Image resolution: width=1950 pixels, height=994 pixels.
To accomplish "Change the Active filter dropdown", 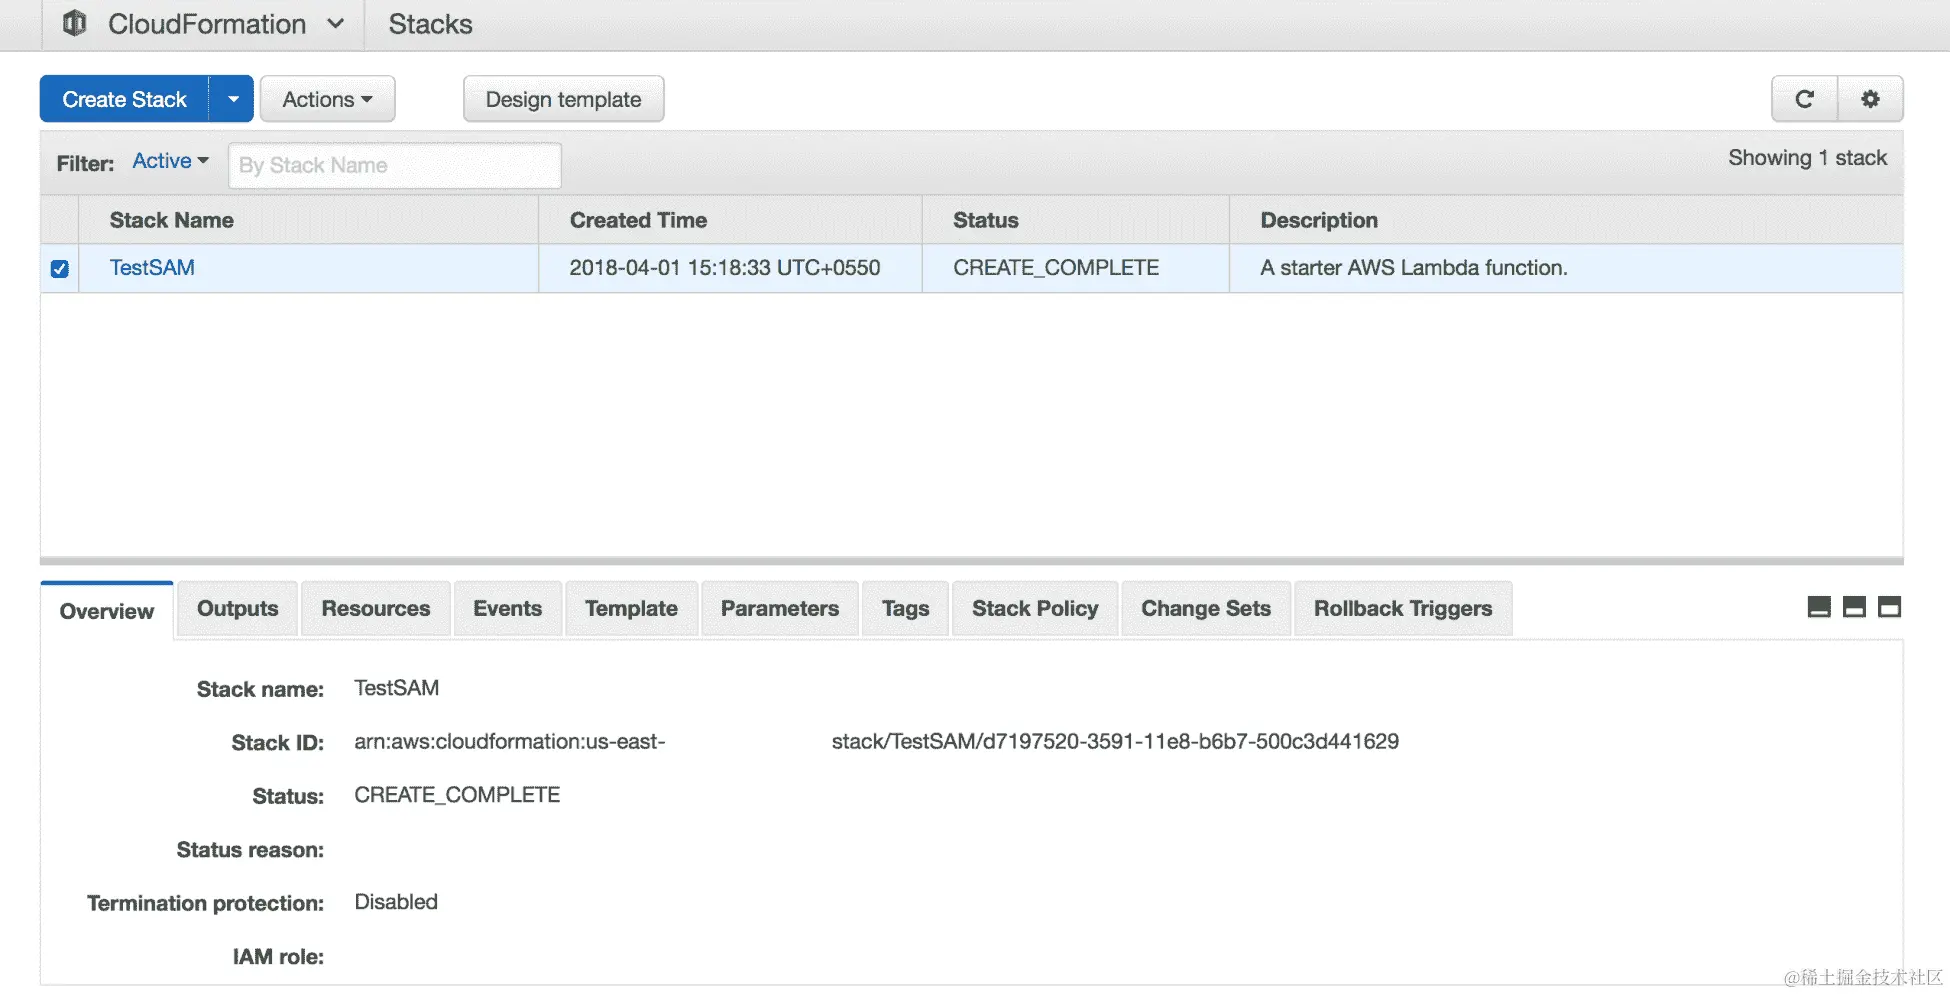I will (x=170, y=161).
